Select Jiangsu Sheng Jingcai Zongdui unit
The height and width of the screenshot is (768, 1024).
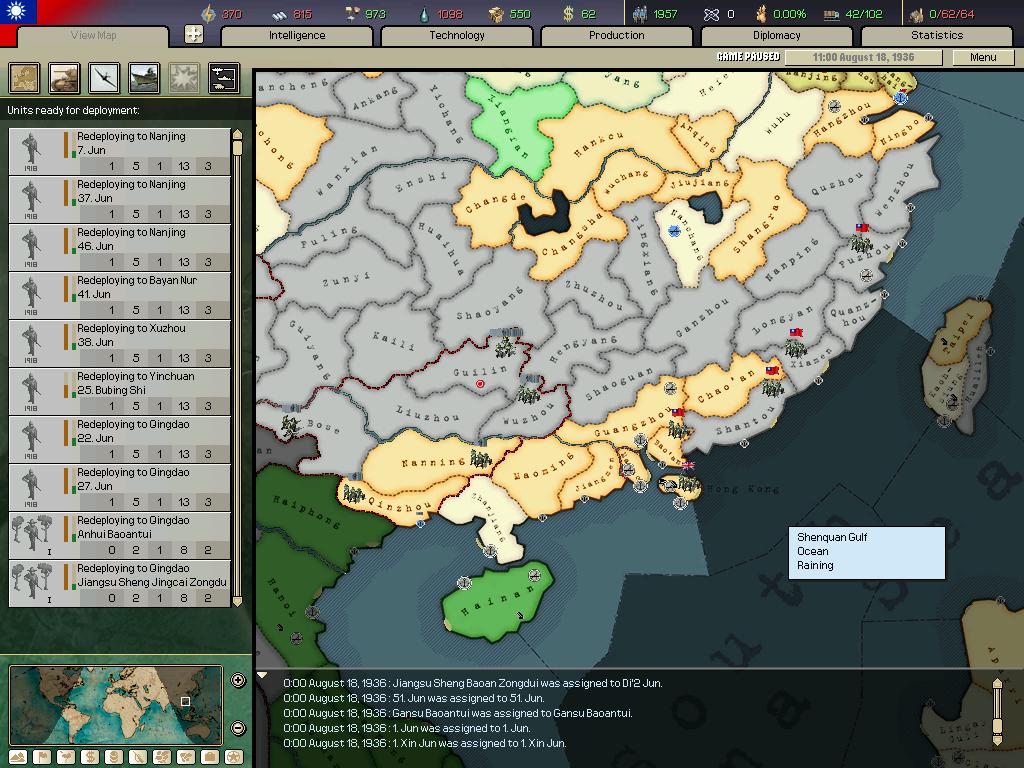tap(120, 583)
